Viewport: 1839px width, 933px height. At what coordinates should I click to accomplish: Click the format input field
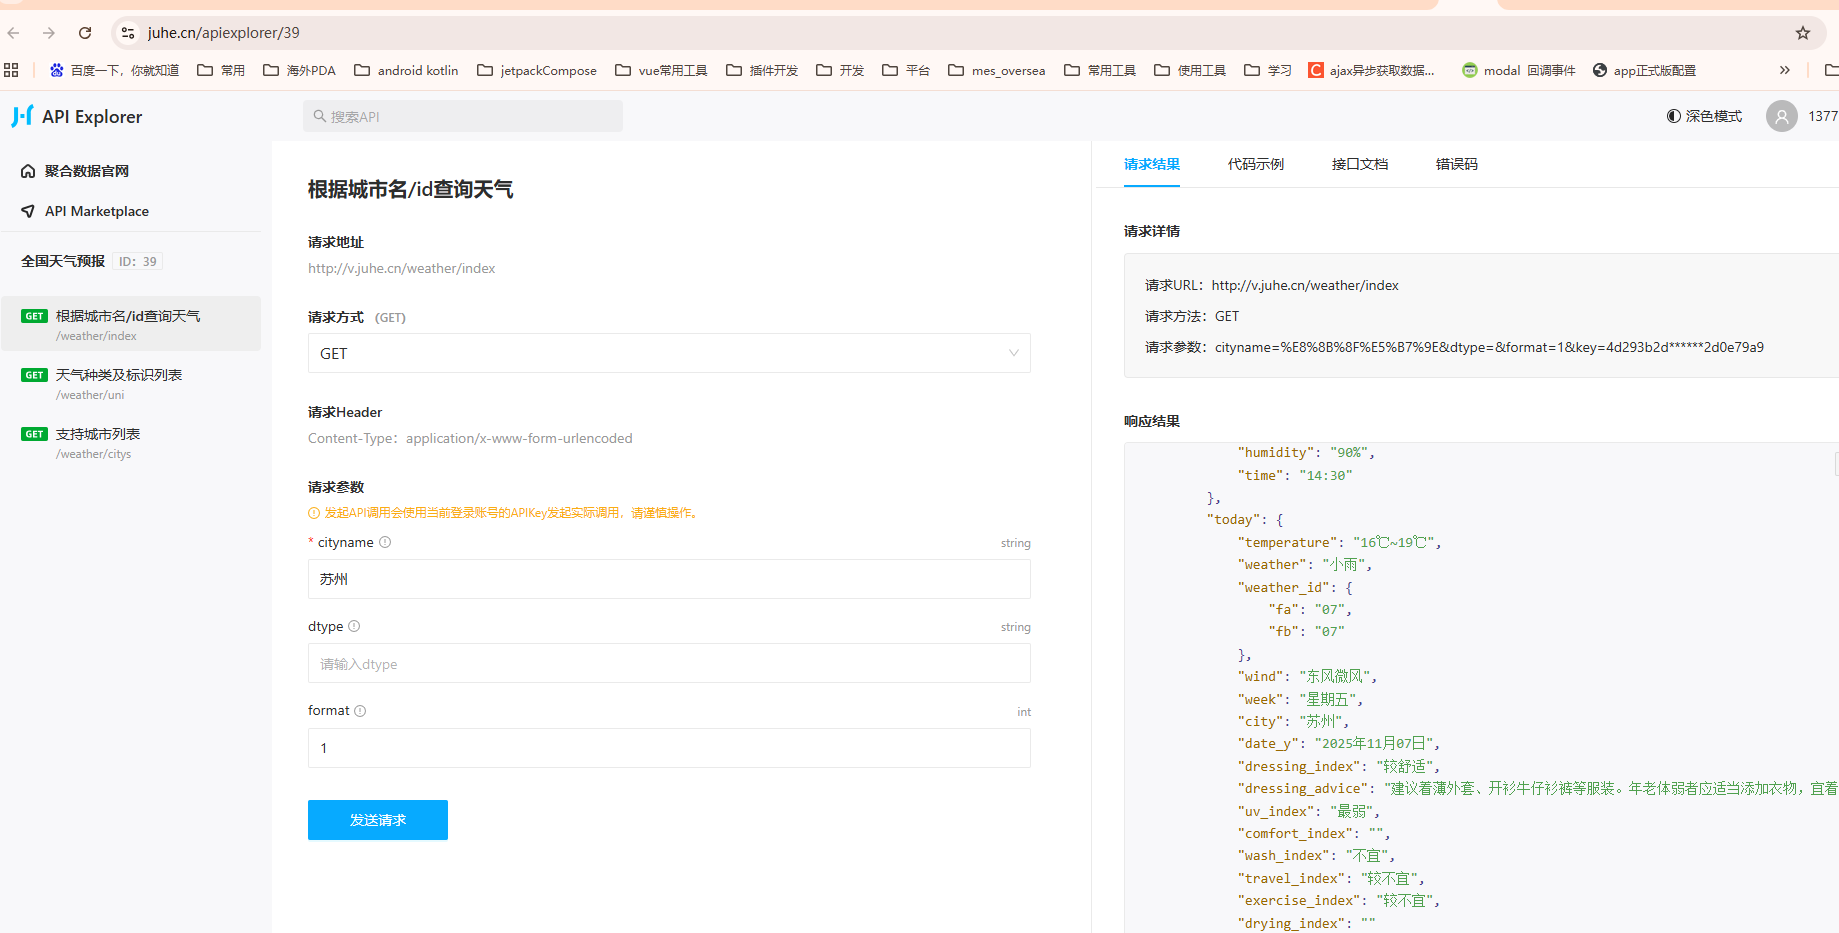click(x=669, y=748)
